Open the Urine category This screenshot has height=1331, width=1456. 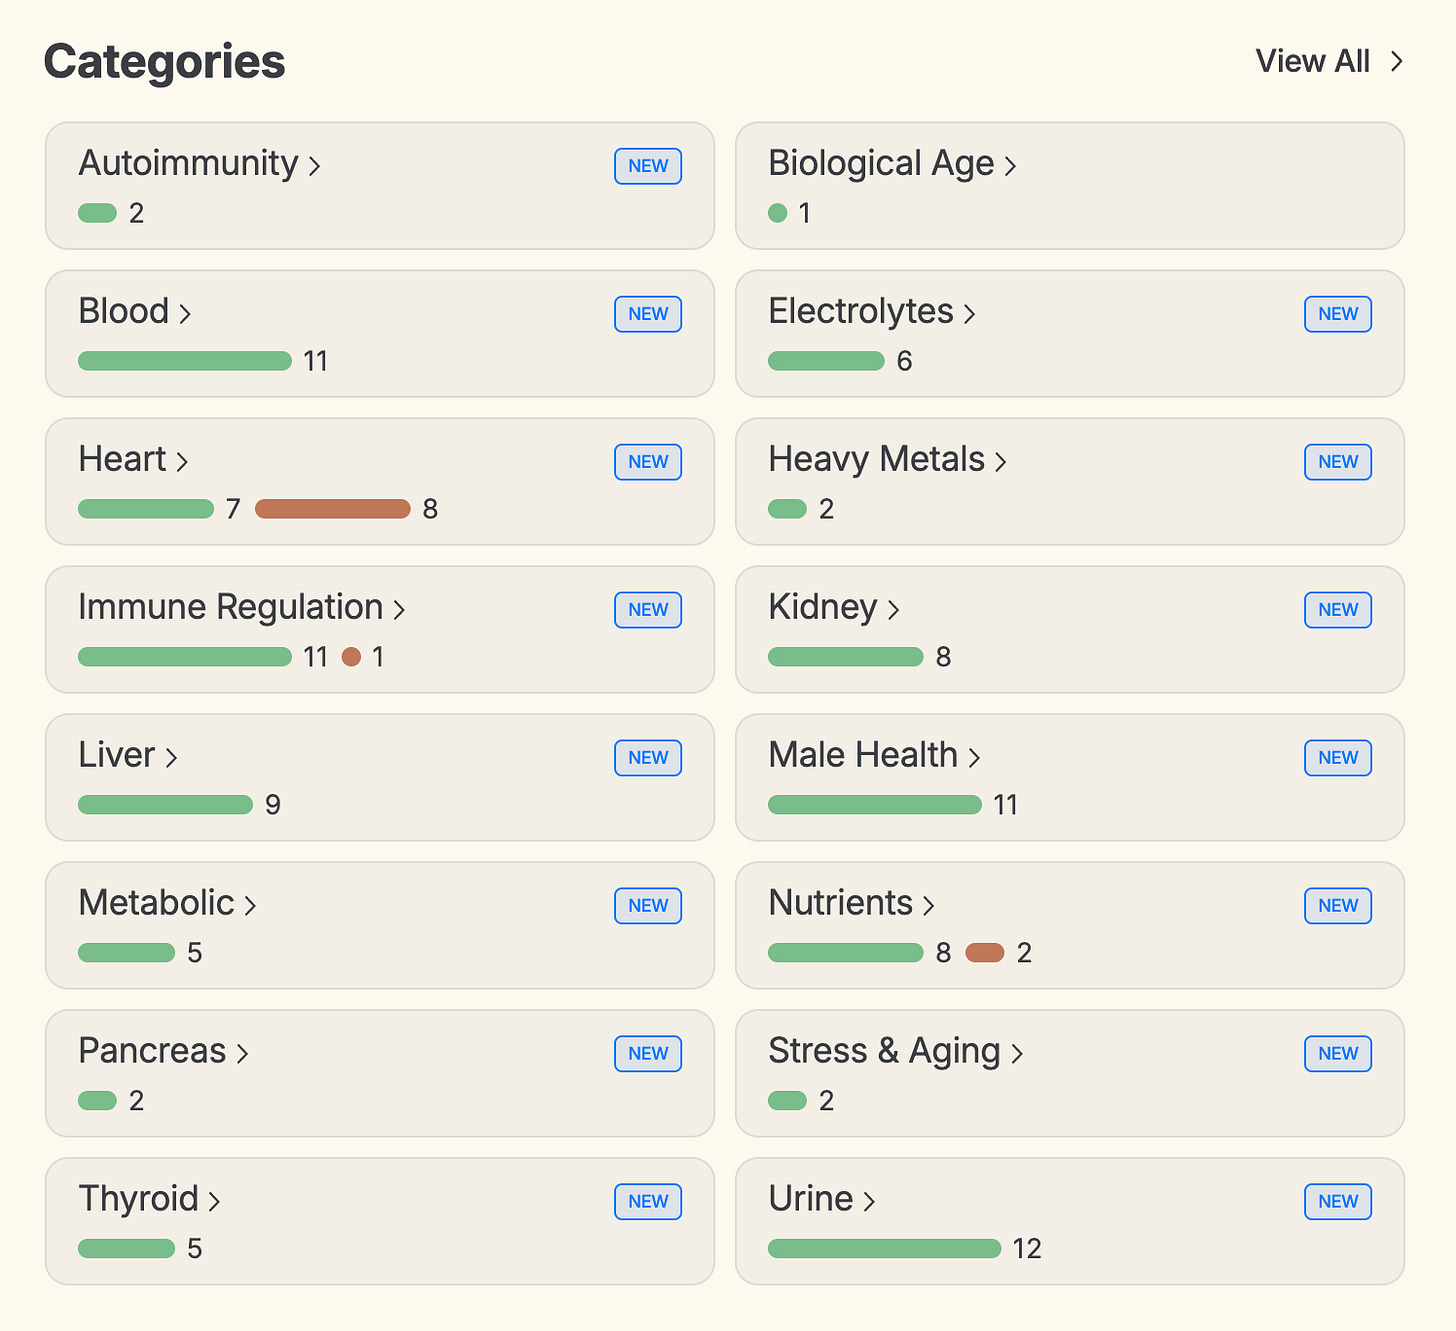[811, 1199]
